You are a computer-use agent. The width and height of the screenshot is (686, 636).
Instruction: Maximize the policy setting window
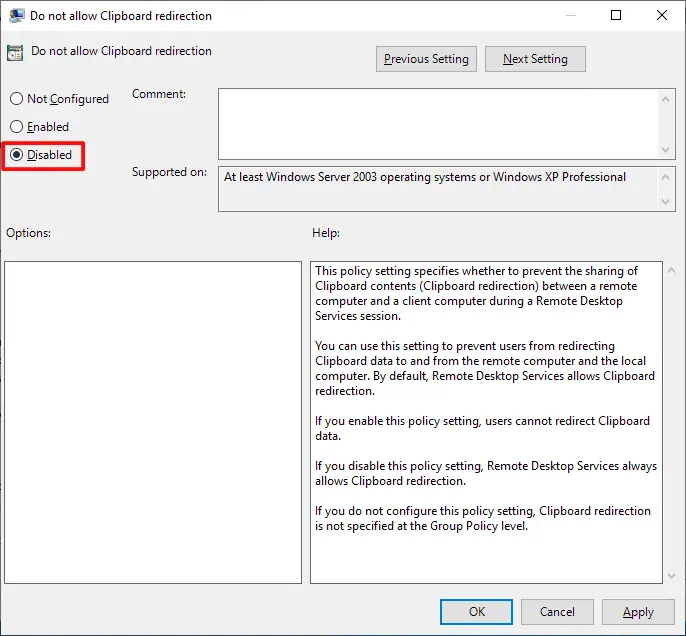pyautogui.click(x=617, y=16)
